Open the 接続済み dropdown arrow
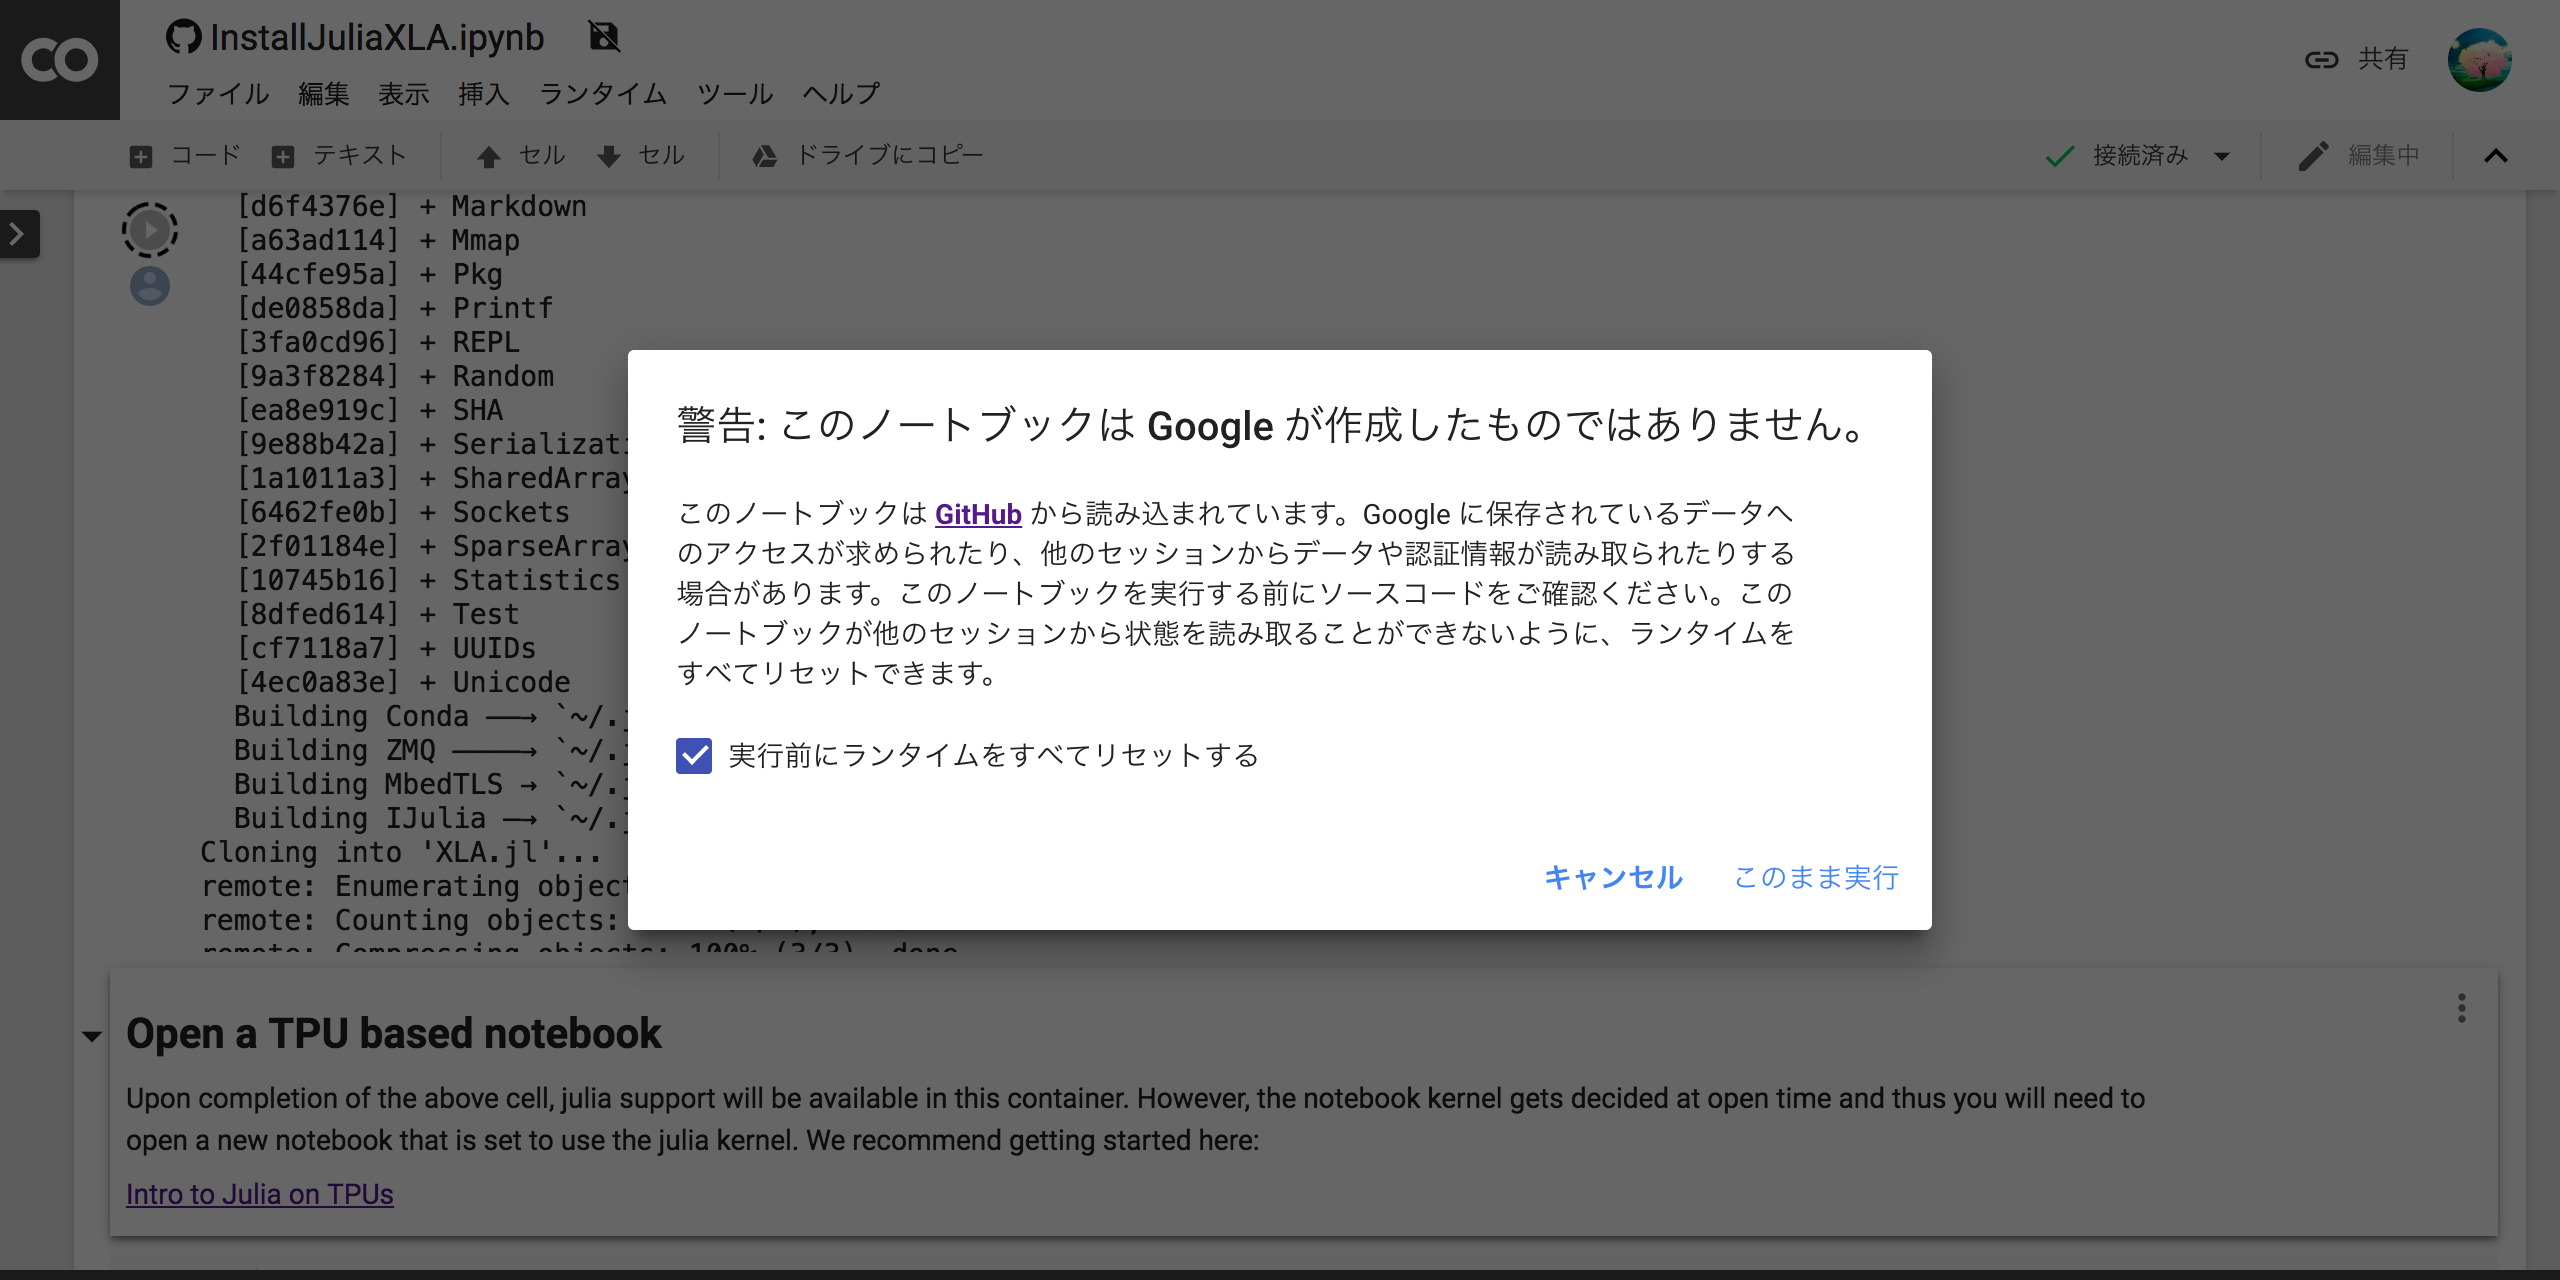2560x1280 pixels. click(2222, 156)
